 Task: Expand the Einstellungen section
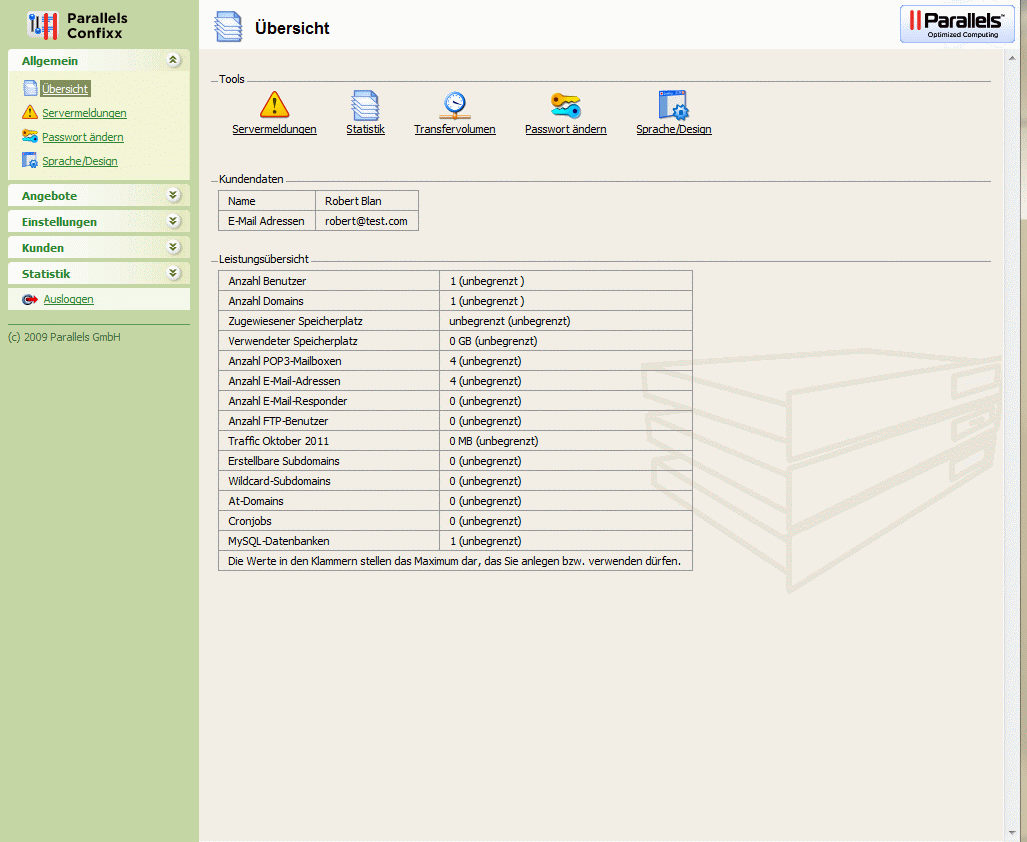[x=173, y=222]
